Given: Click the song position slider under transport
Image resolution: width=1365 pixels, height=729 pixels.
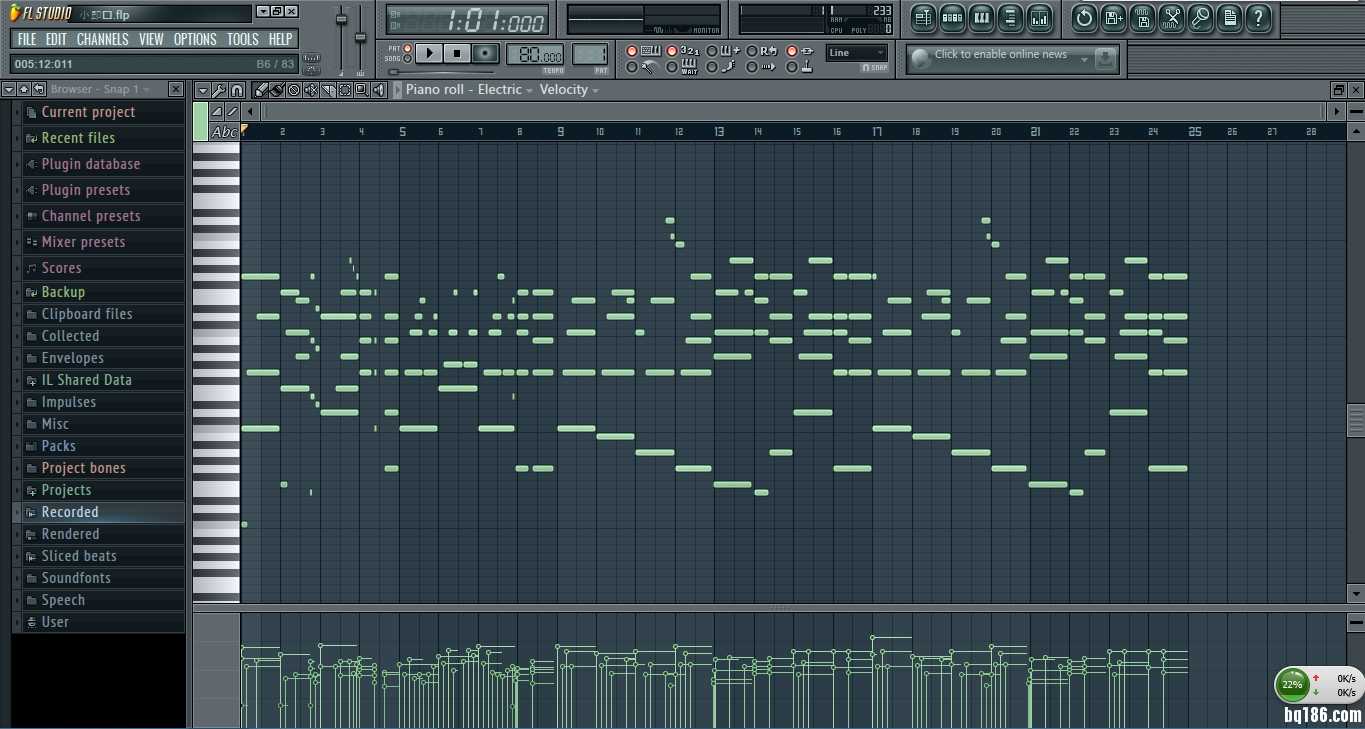Looking at the screenshot, I should click(442, 72).
